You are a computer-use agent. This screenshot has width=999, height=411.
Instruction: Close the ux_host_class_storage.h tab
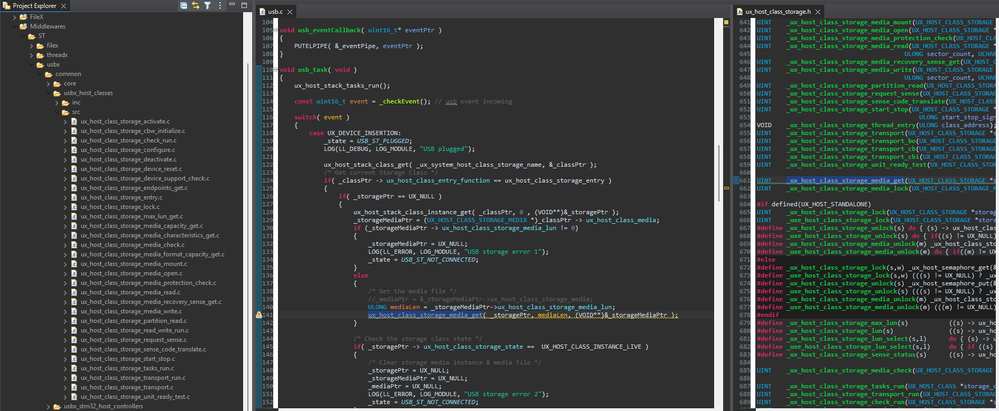coord(818,11)
